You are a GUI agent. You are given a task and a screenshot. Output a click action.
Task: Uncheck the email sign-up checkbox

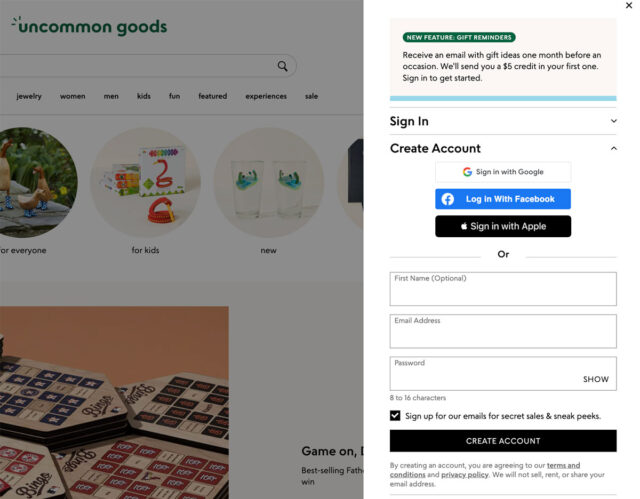(396, 416)
